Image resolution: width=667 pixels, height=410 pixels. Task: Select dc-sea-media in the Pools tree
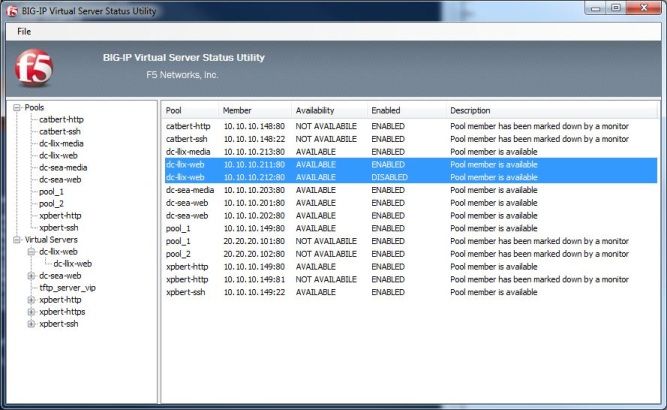63,168
